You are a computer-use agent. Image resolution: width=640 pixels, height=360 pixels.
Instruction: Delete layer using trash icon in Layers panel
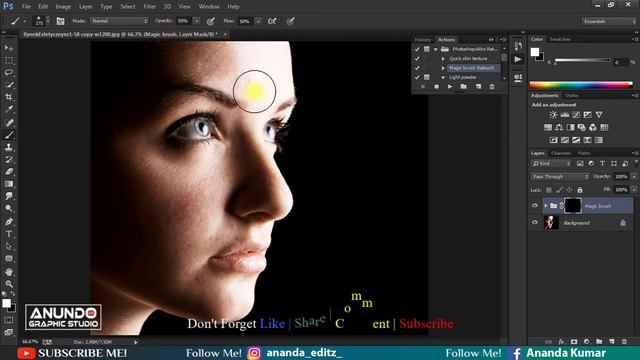click(x=624, y=342)
